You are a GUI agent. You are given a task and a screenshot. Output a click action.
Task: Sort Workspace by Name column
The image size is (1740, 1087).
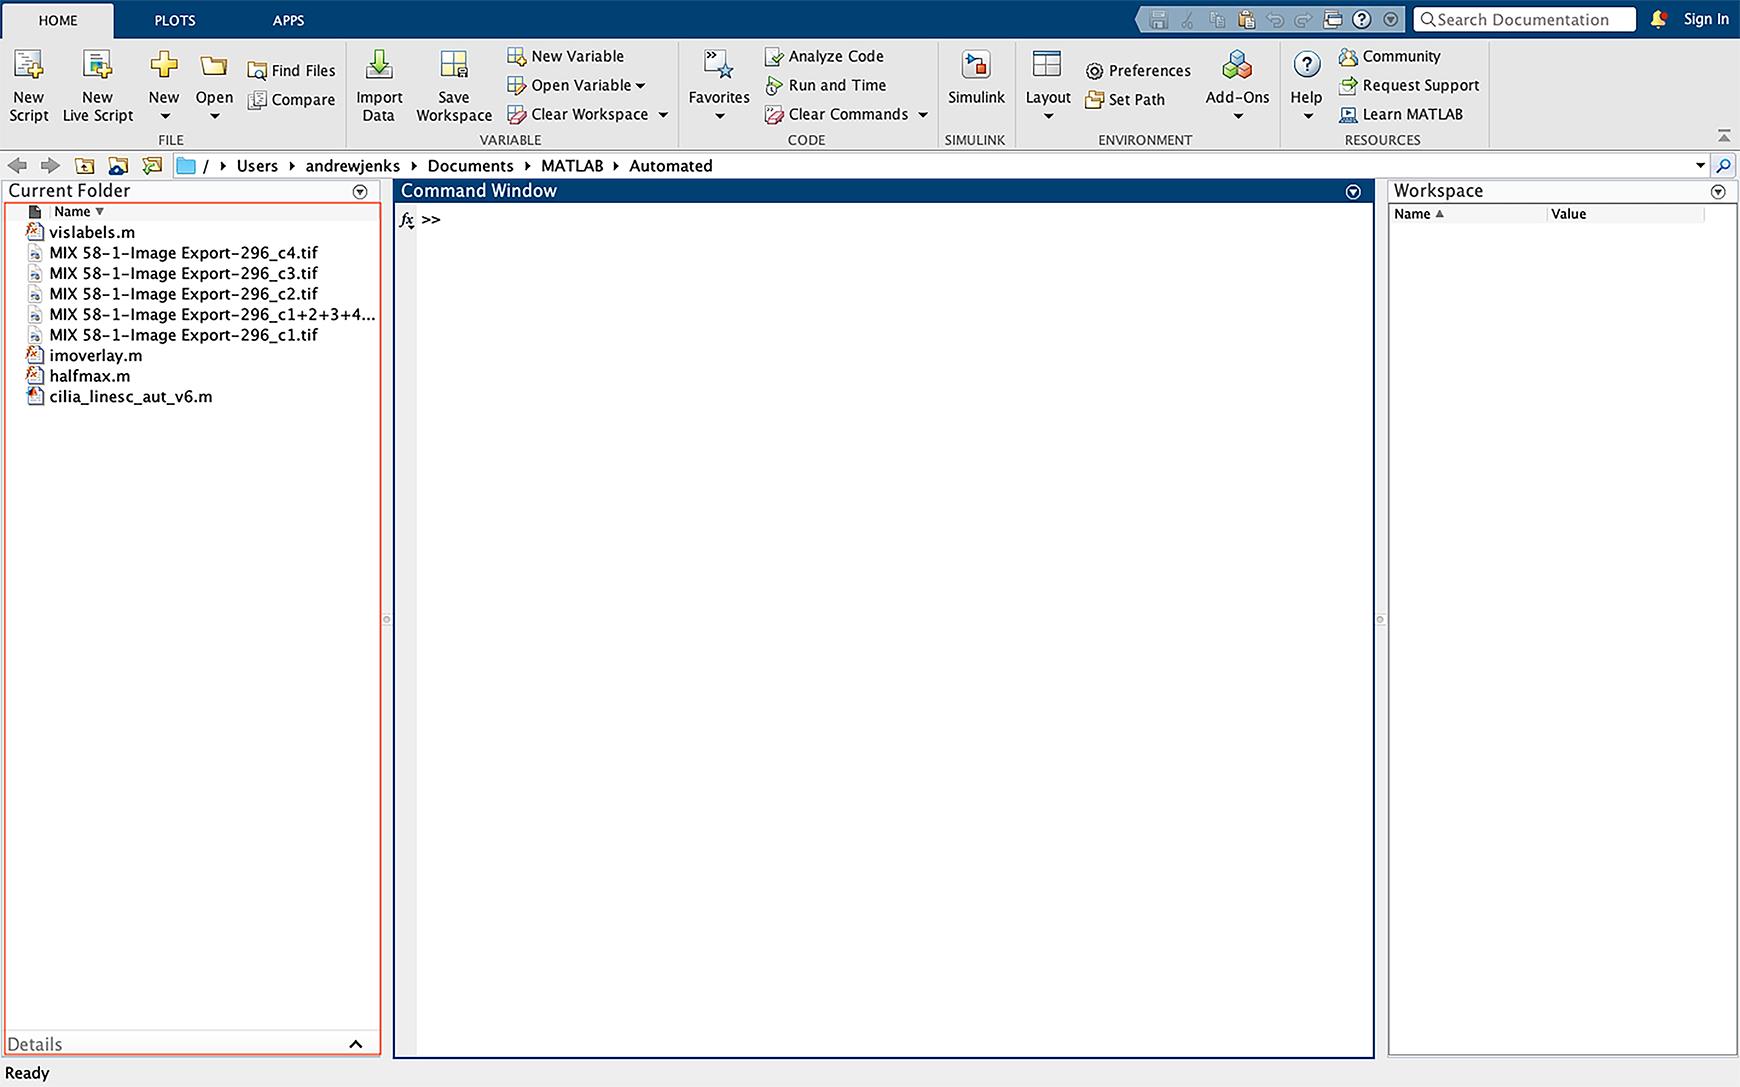click(x=1420, y=214)
